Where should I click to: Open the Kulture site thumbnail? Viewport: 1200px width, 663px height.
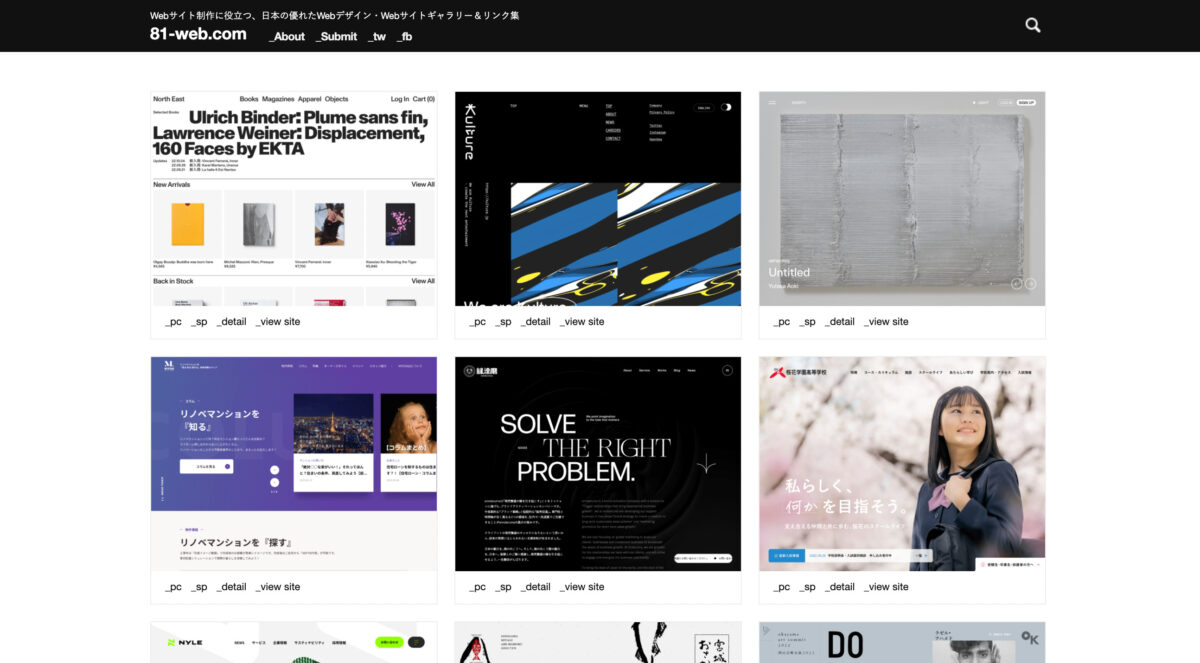598,199
